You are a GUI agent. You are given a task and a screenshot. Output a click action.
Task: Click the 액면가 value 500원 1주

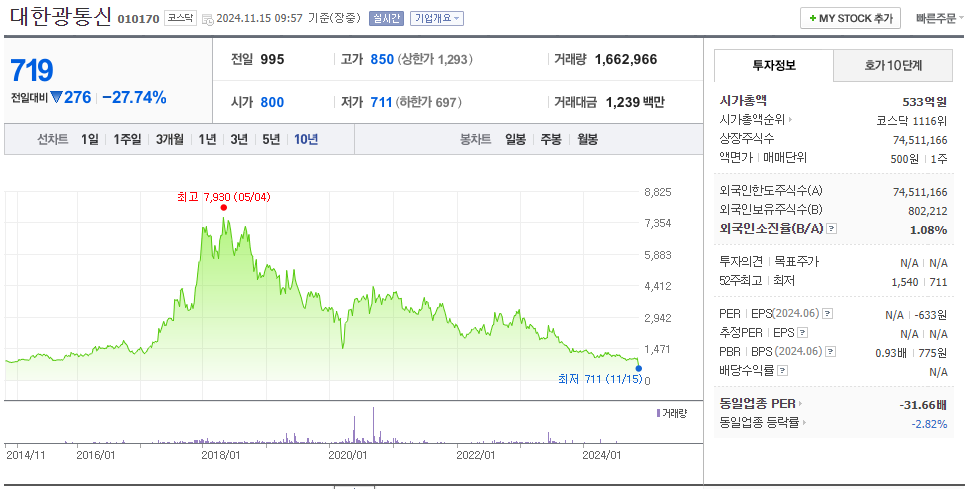click(919, 159)
